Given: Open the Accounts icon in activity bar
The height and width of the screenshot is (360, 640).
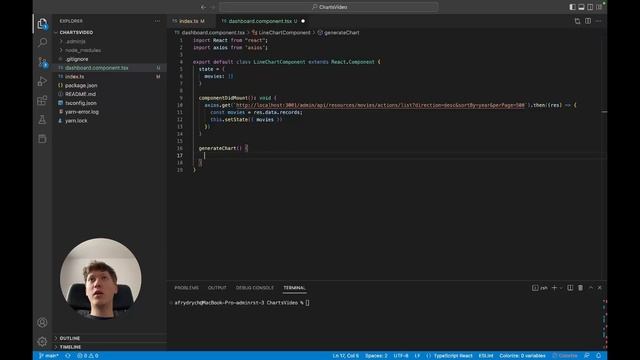Looking at the screenshot, I should [x=42, y=322].
